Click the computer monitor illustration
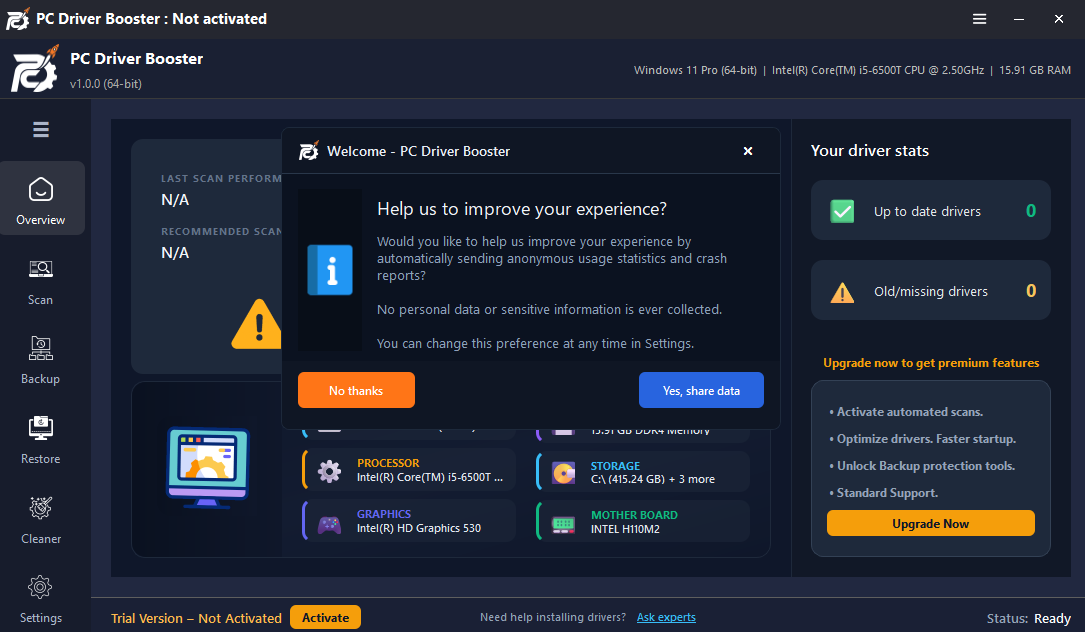 click(x=208, y=468)
